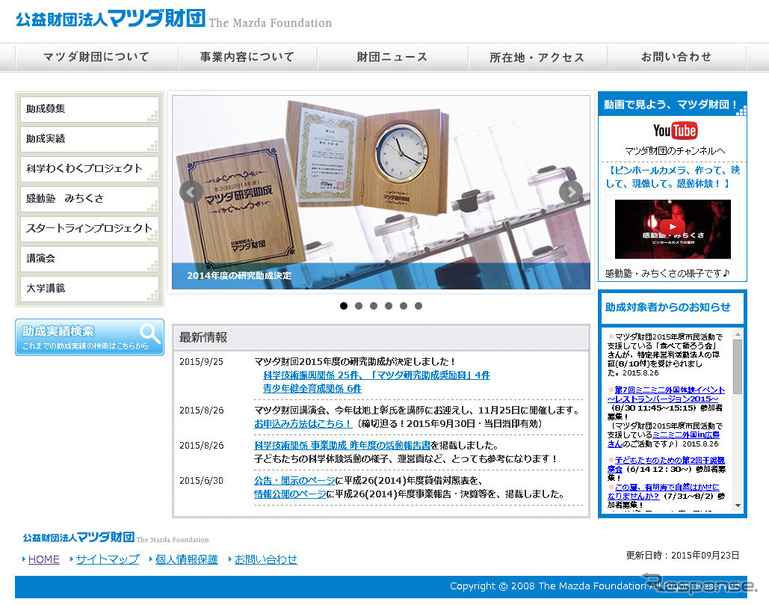Open 科学わくわくプロジェクト sidebar item

(x=89, y=169)
